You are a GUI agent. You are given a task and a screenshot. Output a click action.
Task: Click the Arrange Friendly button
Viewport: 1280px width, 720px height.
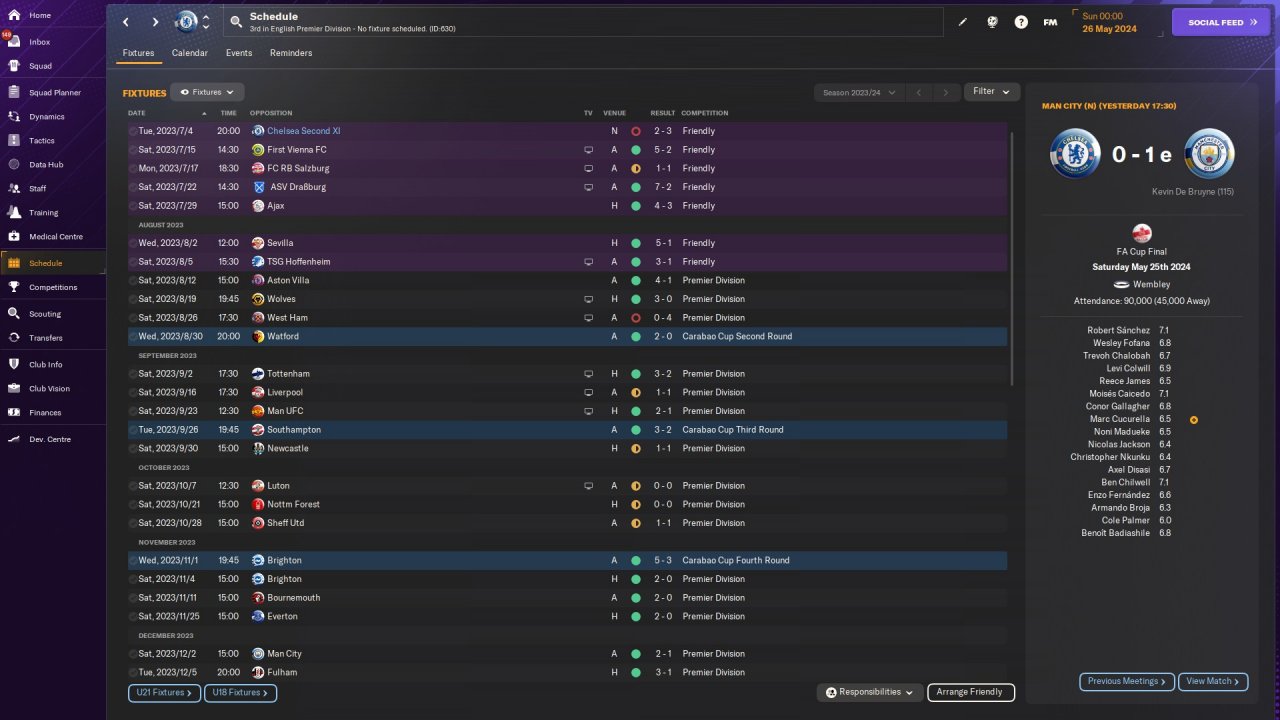coord(970,692)
